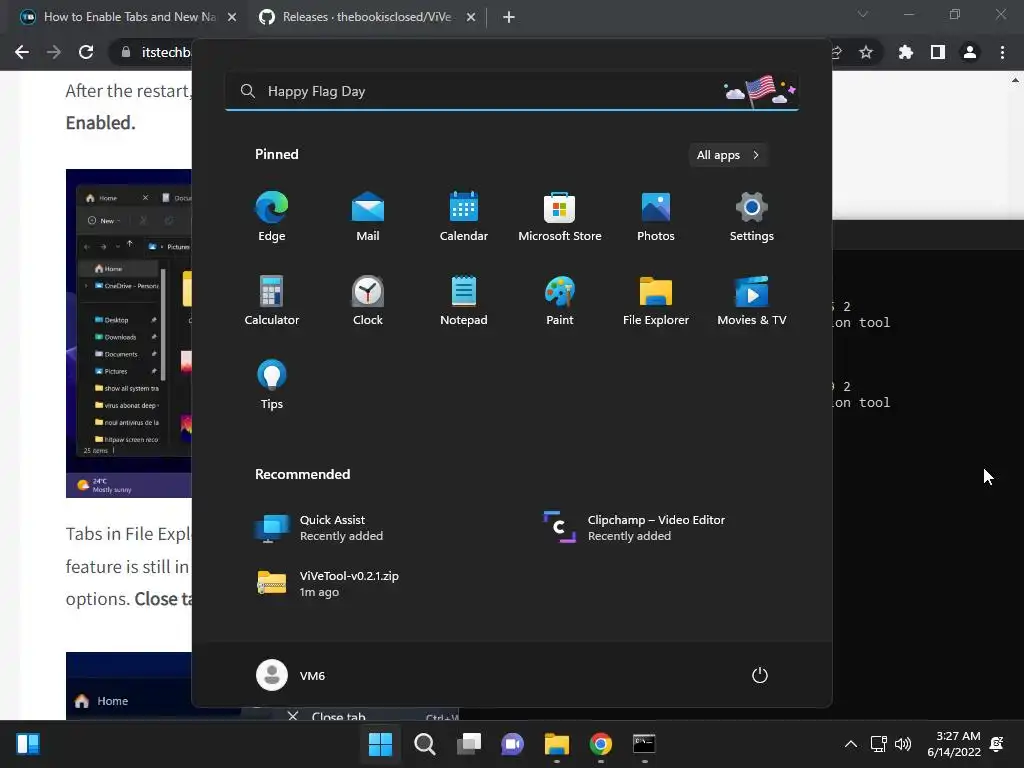Image resolution: width=1024 pixels, height=768 pixels.
Task: Click the Happy Flag Day search box
Action: (511, 91)
